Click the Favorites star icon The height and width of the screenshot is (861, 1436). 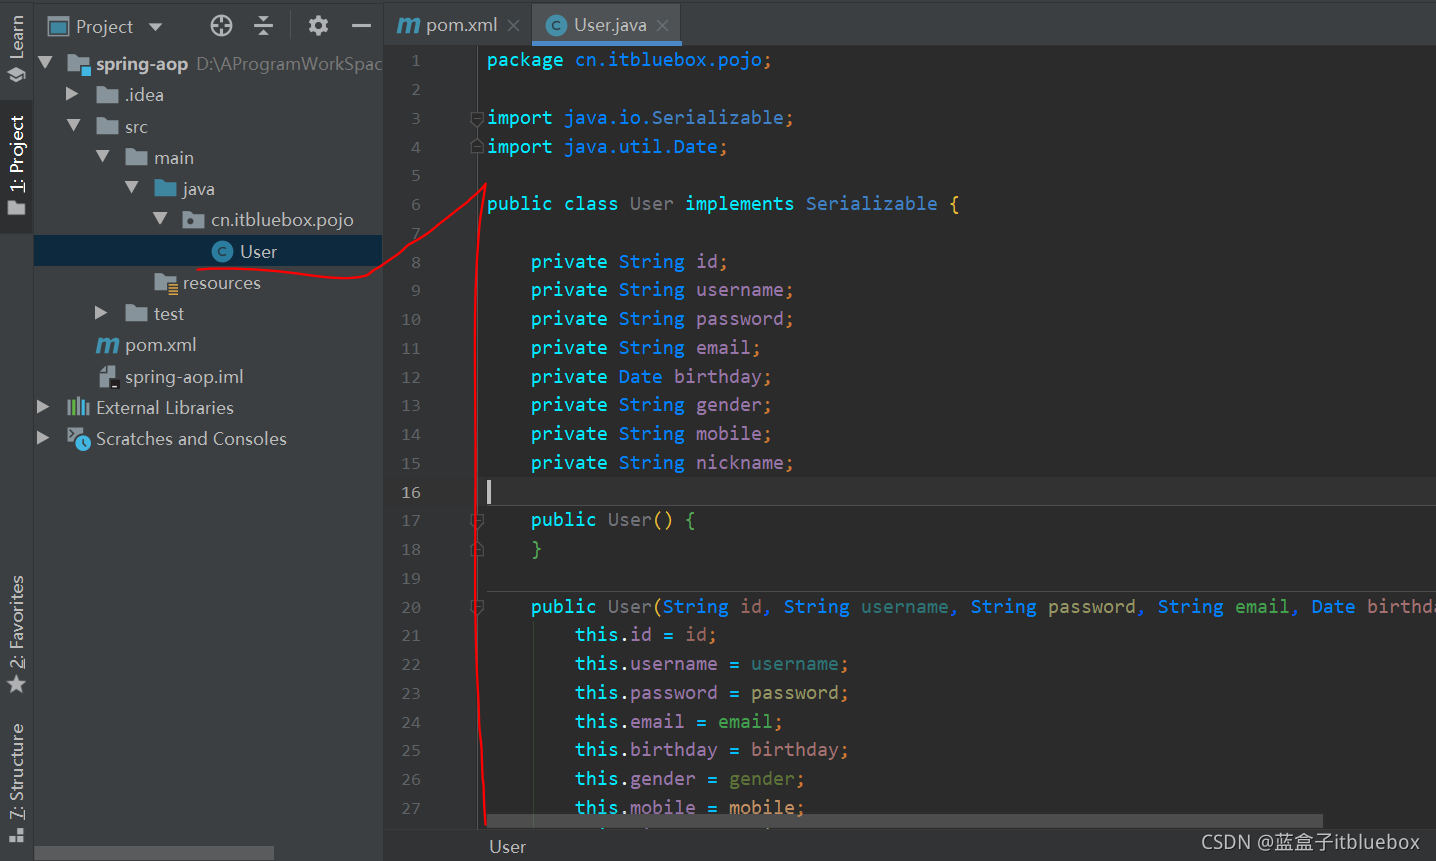coord(16,685)
